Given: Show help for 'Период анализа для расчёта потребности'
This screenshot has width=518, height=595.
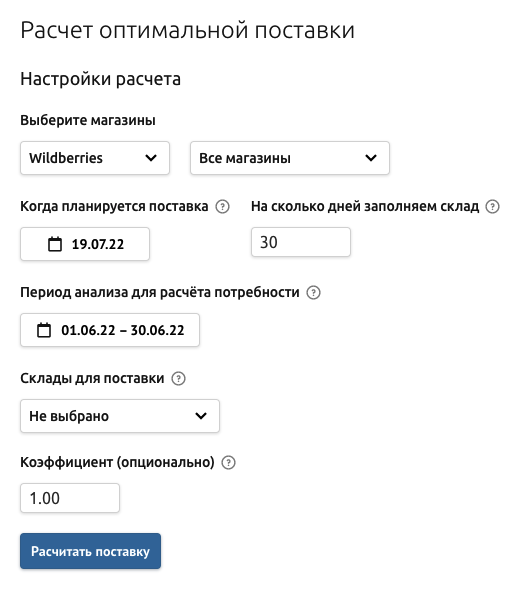Looking at the screenshot, I should point(313,293).
